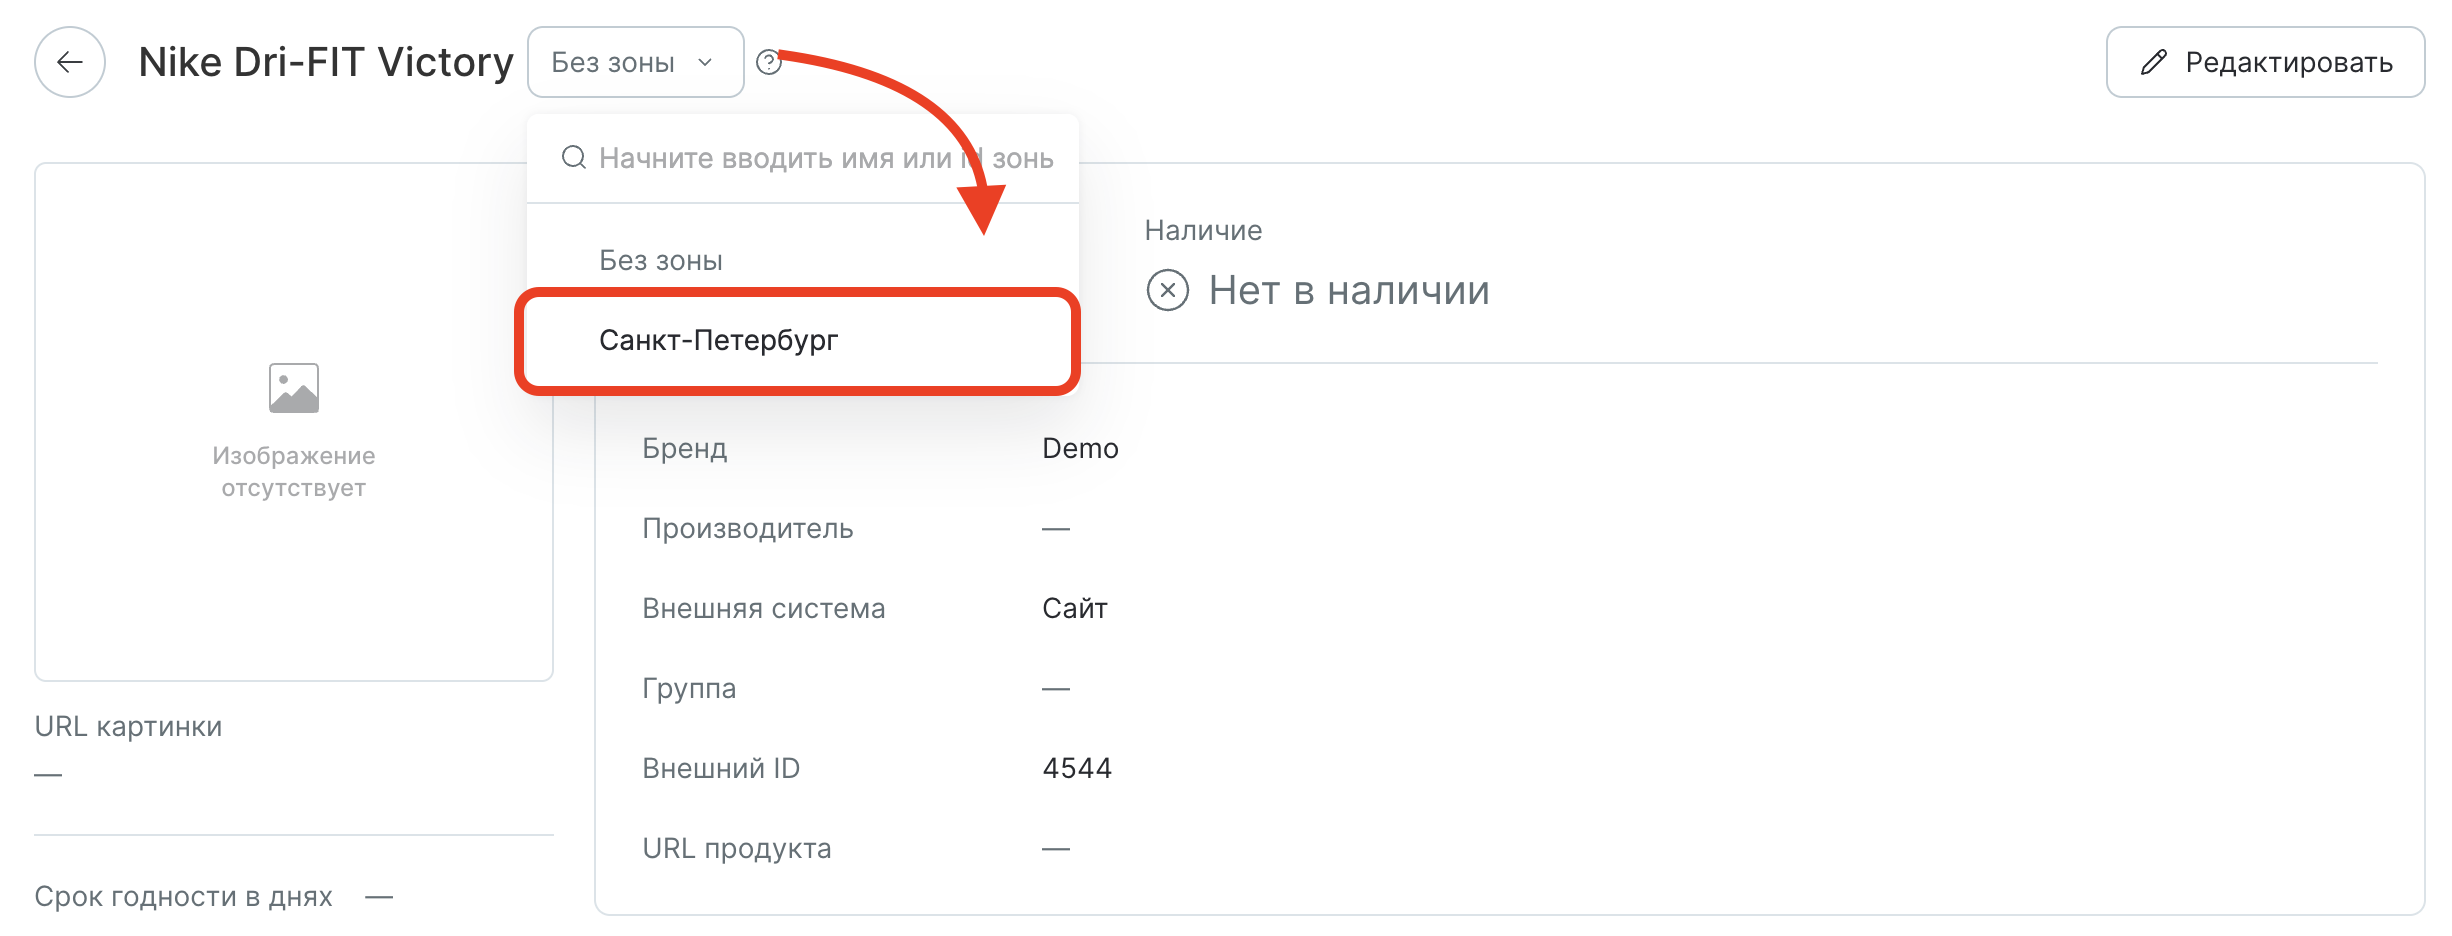This screenshot has height=936, width=2452.
Task: Click the Редактировать button
Action: [x=2266, y=62]
